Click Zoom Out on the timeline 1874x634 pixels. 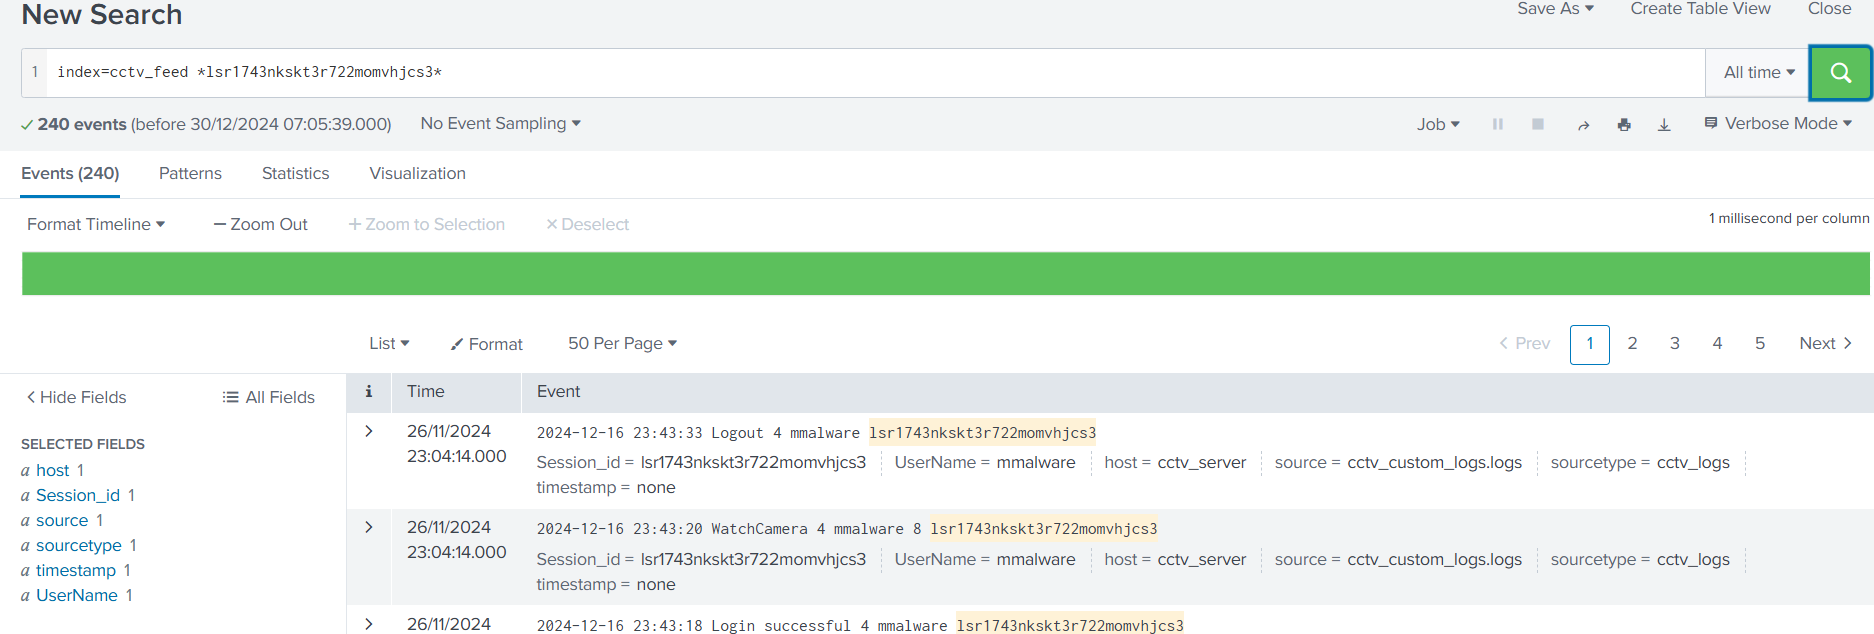pos(261,224)
